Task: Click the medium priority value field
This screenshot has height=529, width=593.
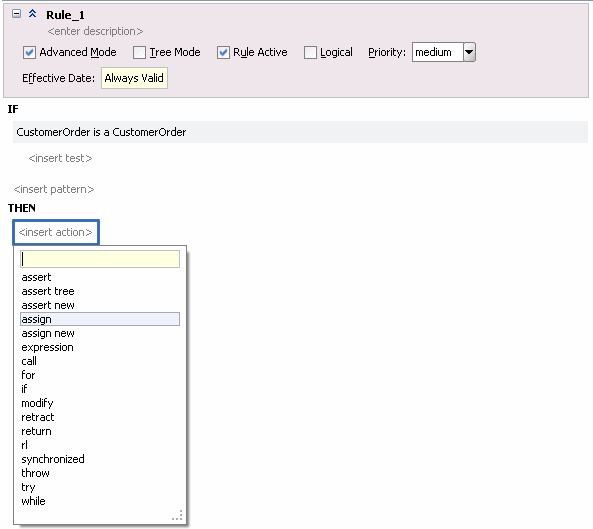Action: (438, 52)
